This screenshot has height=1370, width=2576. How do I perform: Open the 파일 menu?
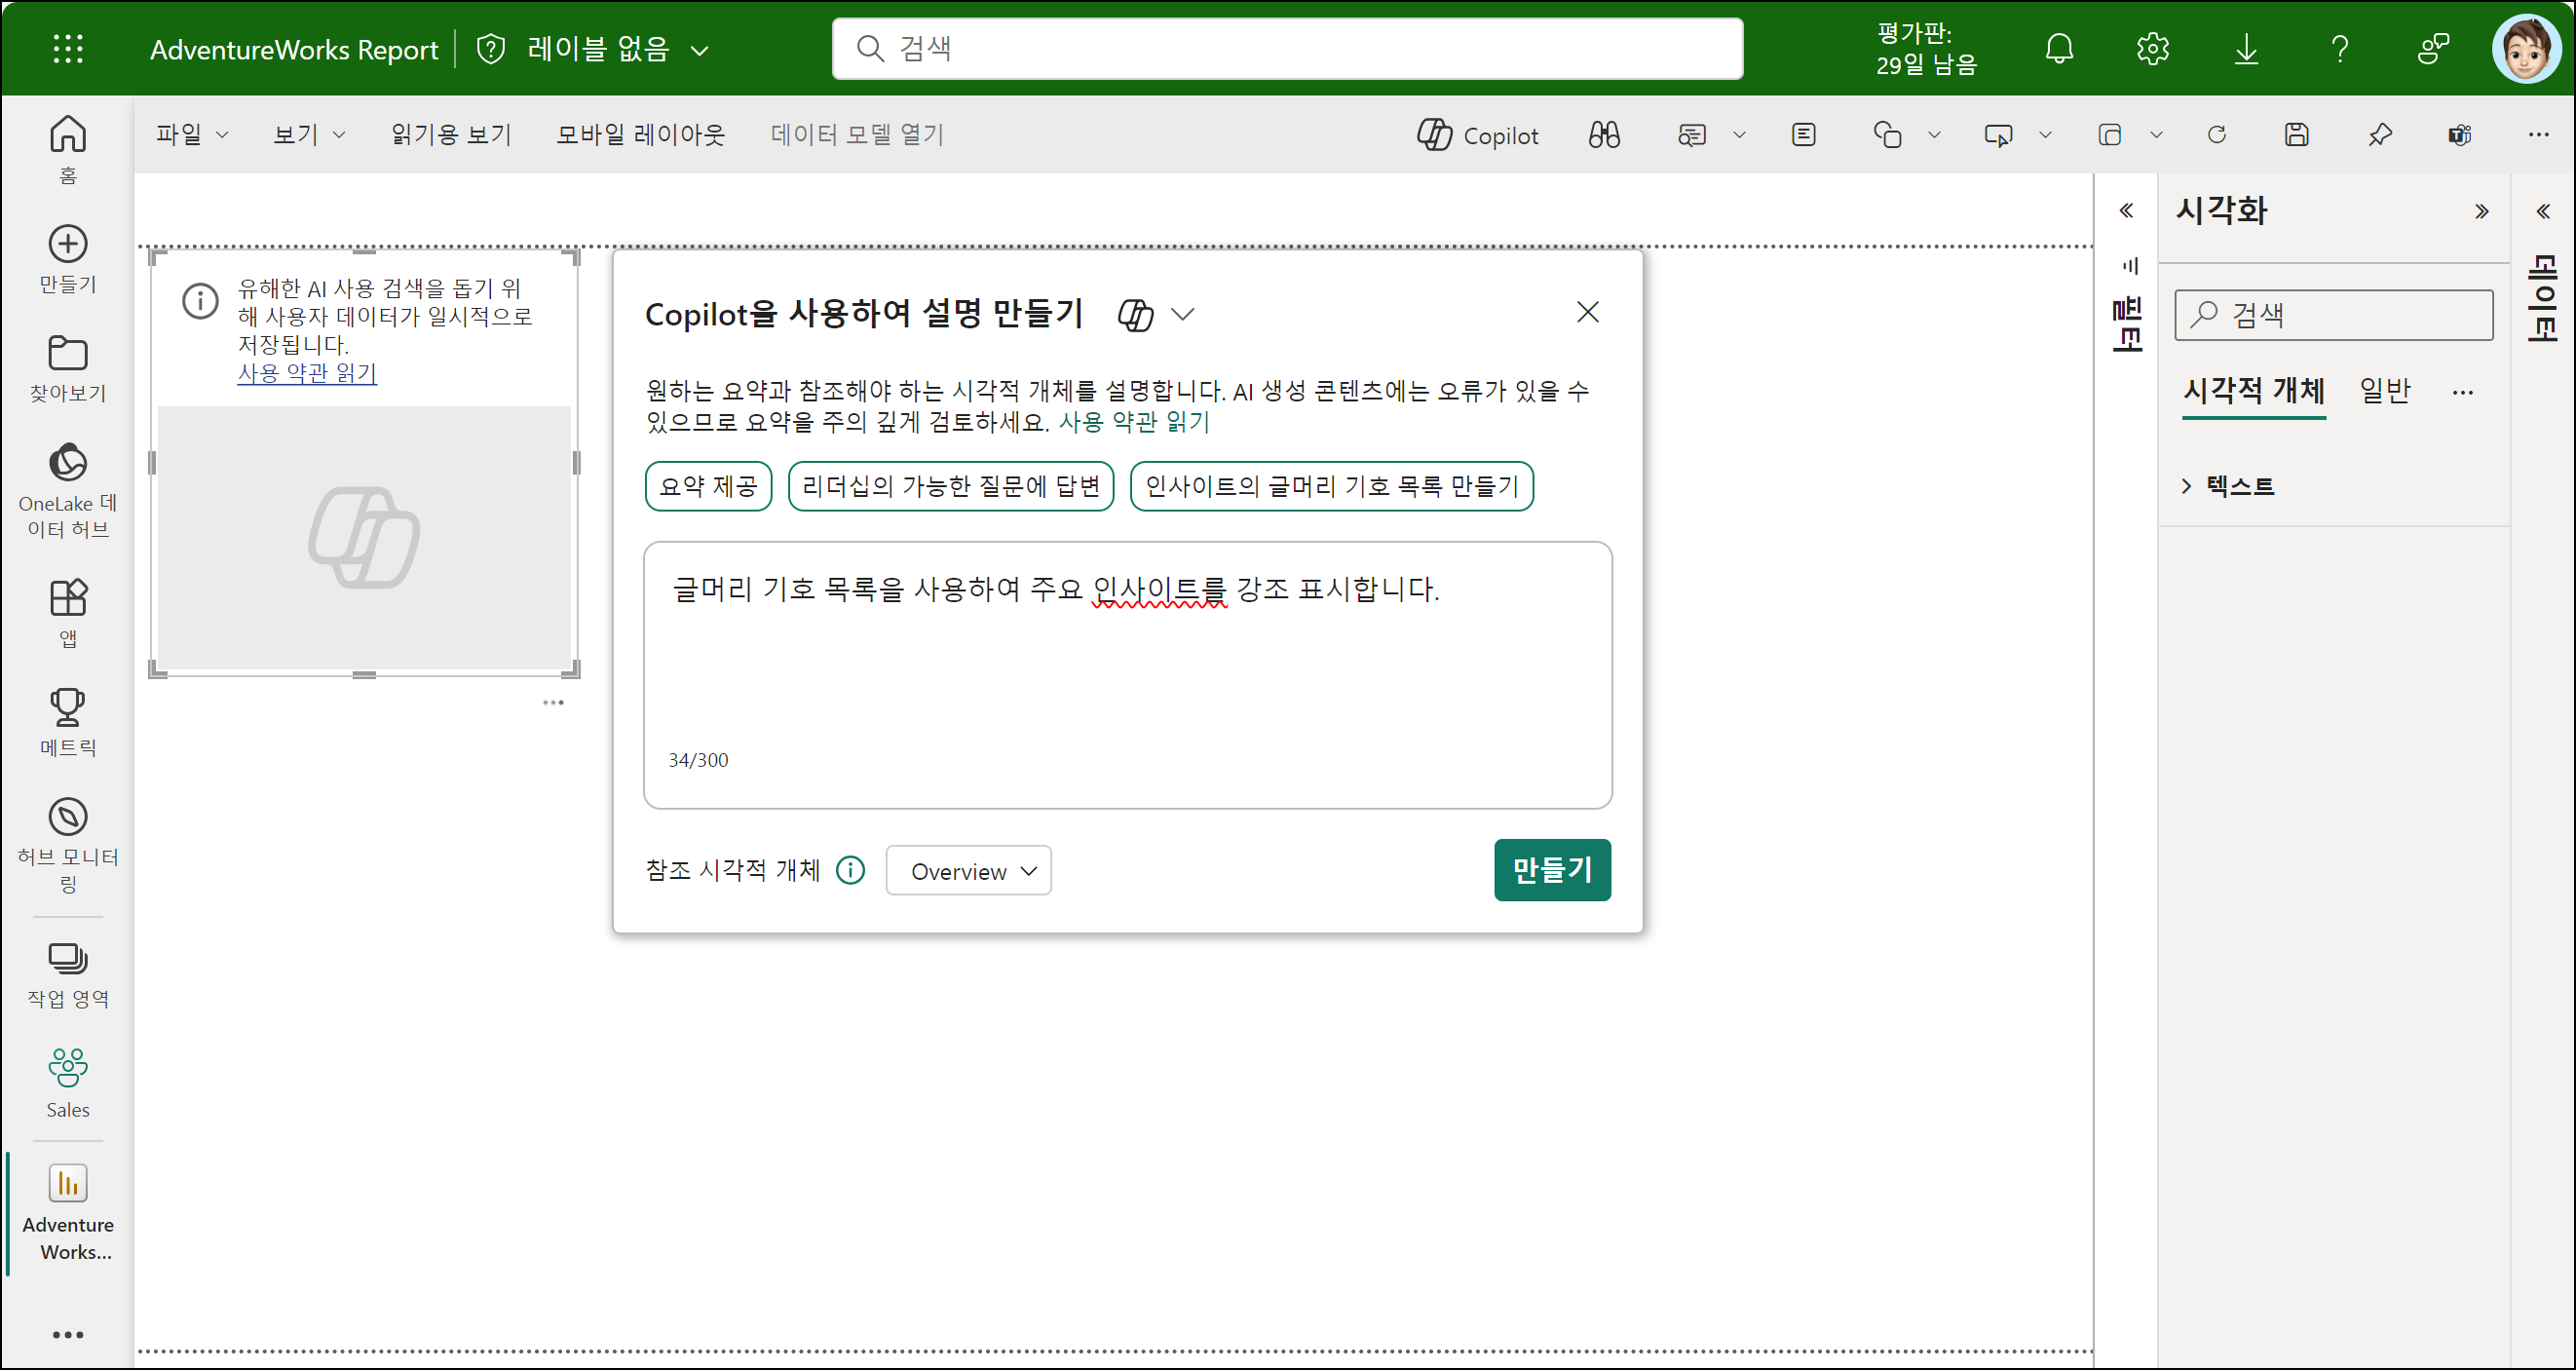tap(190, 135)
